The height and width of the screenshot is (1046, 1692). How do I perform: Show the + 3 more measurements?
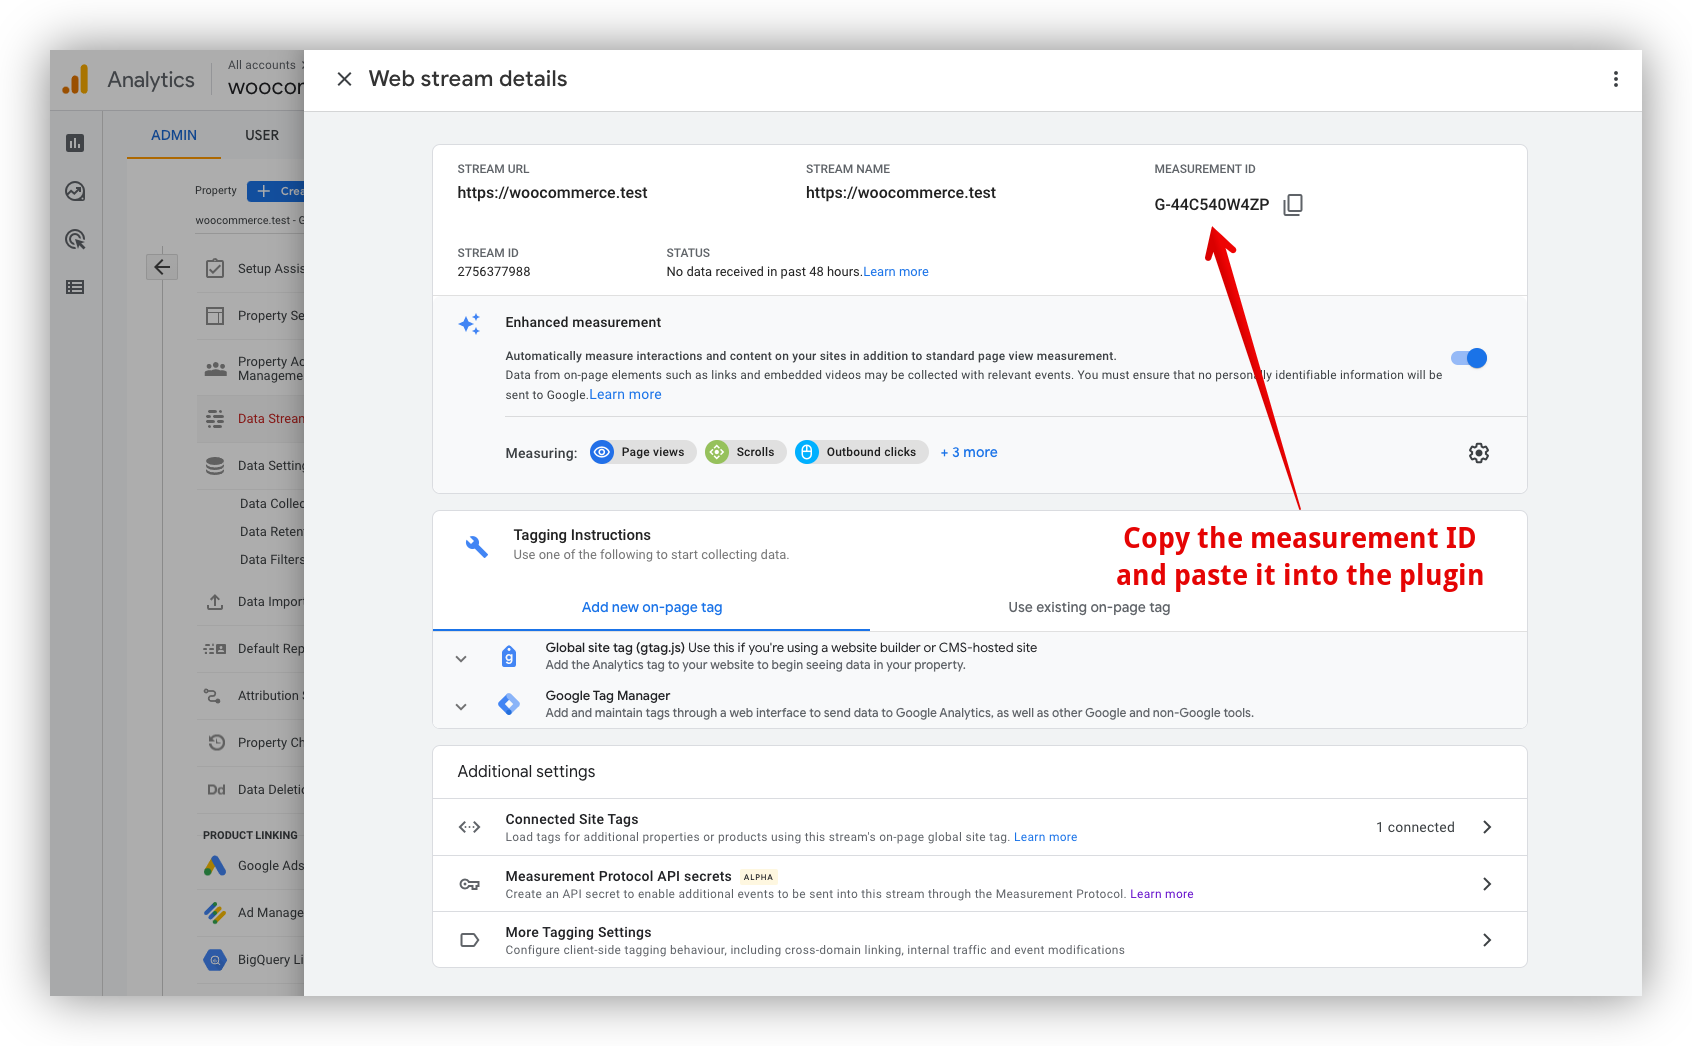tap(969, 452)
